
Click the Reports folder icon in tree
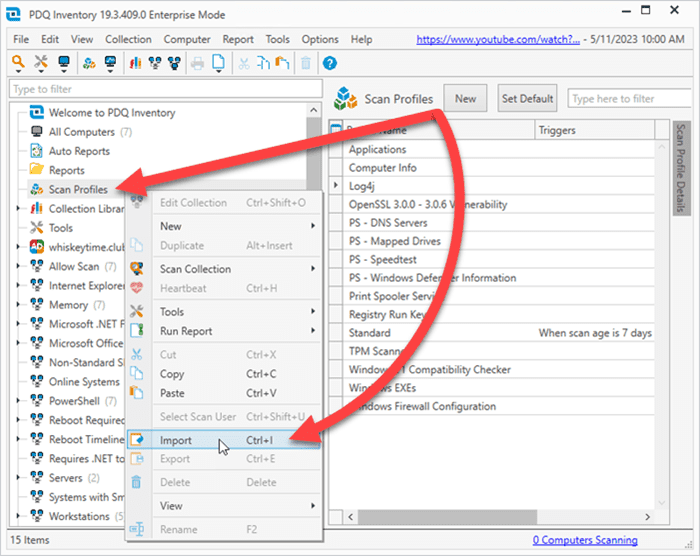[x=36, y=170]
